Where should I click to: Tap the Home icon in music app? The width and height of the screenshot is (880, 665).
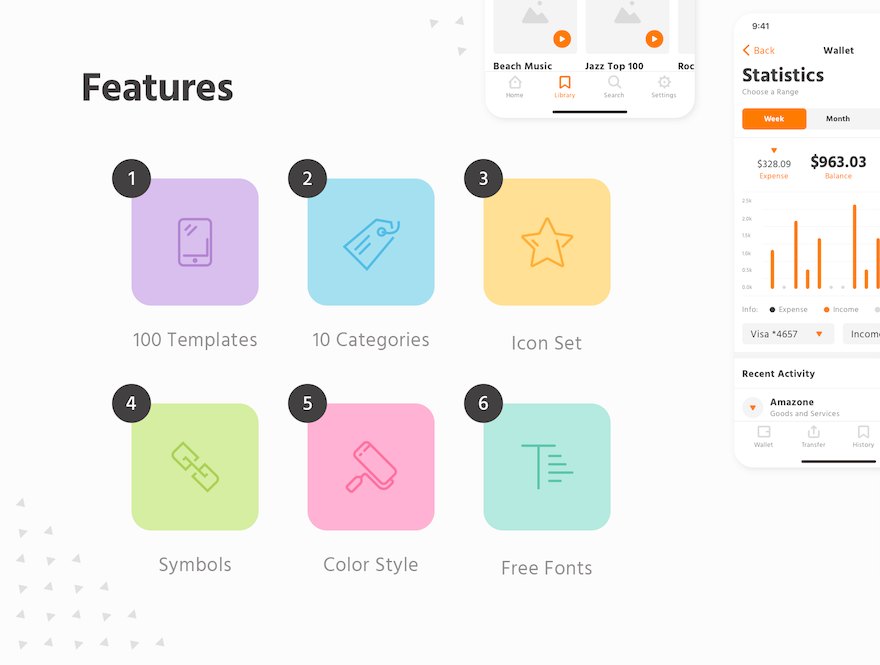pos(515,87)
